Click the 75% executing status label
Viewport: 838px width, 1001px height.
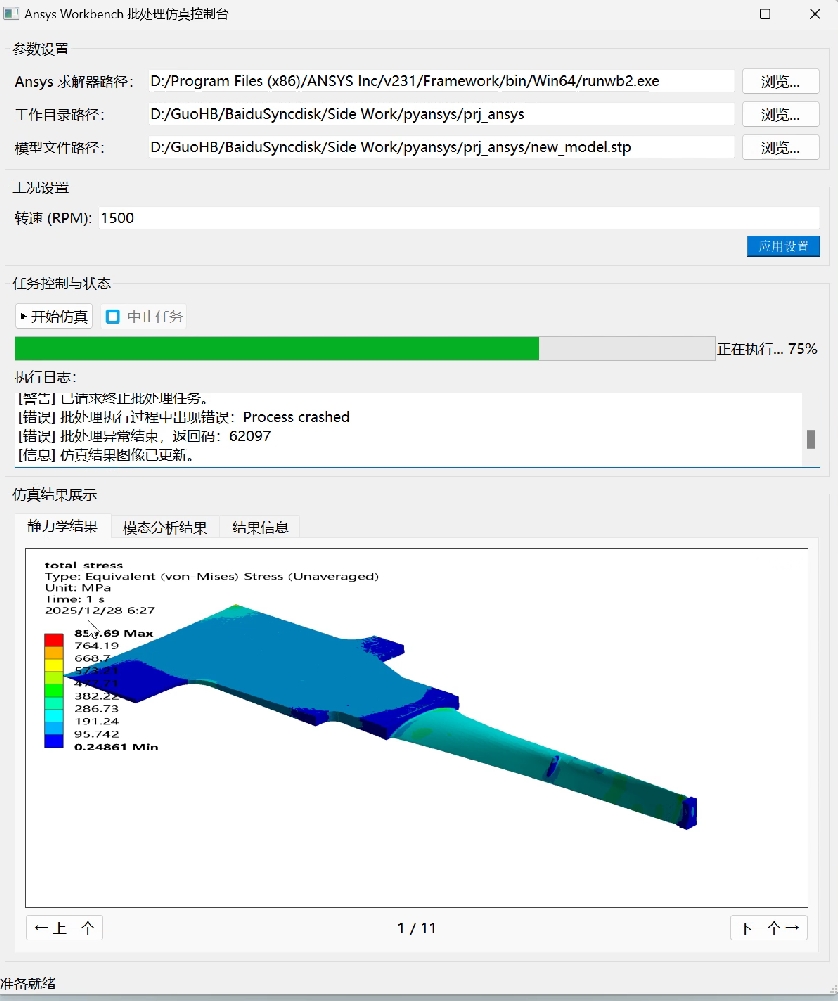tap(767, 349)
